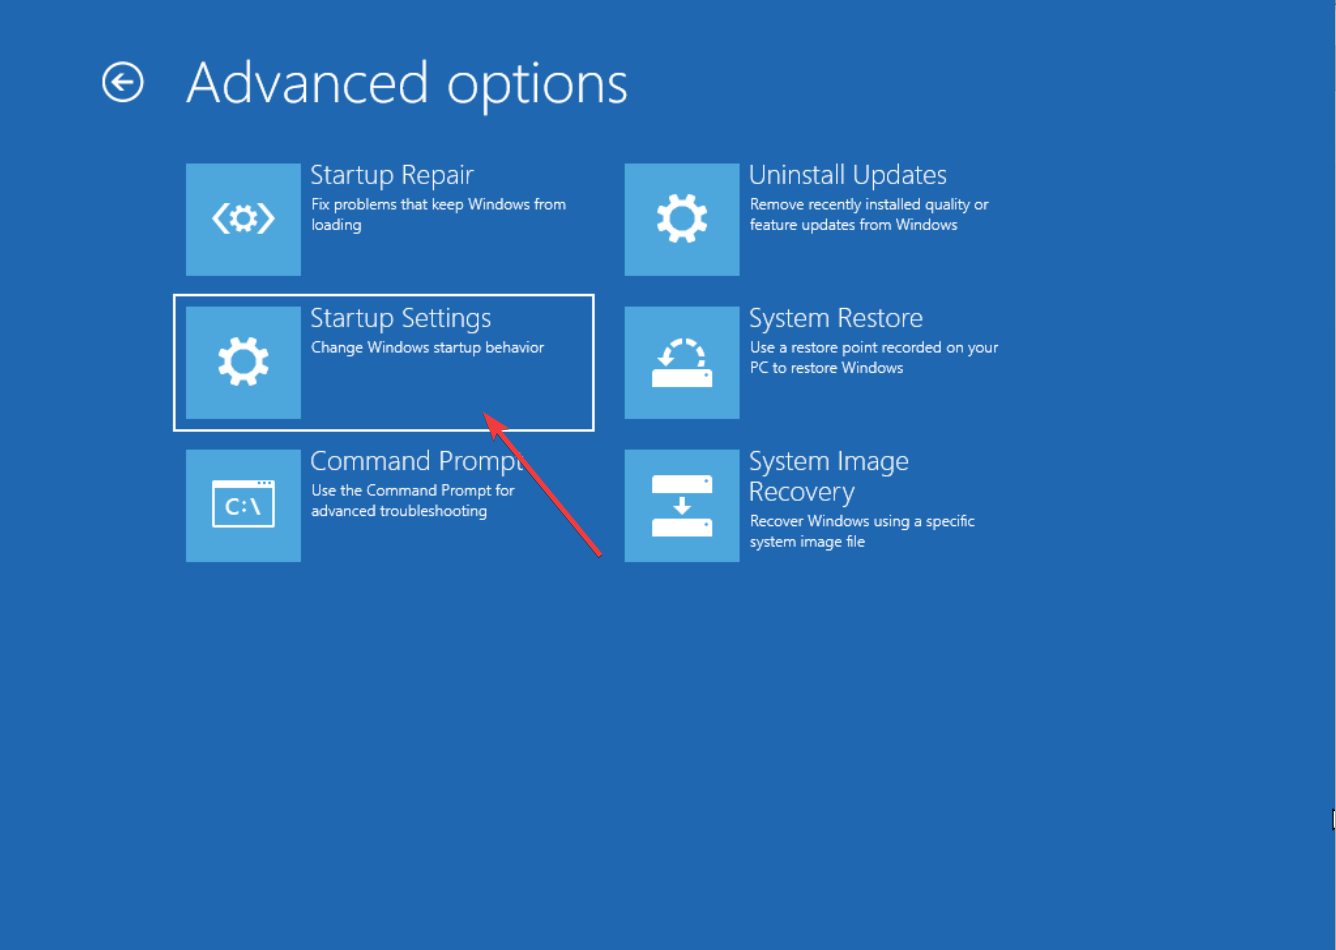Choose the System Restore title
The width and height of the screenshot is (1336, 950).
(836, 318)
